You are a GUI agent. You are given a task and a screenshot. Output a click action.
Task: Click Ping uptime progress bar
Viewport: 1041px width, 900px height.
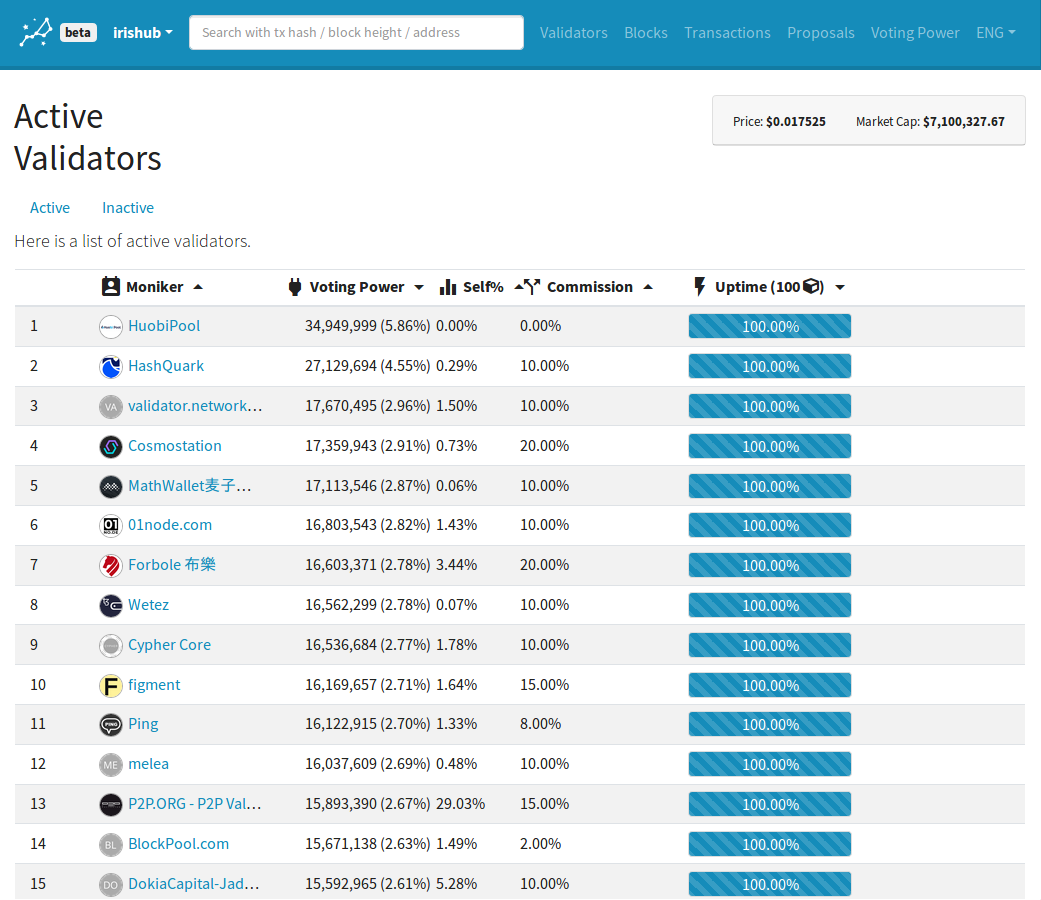[x=769, y=725]
